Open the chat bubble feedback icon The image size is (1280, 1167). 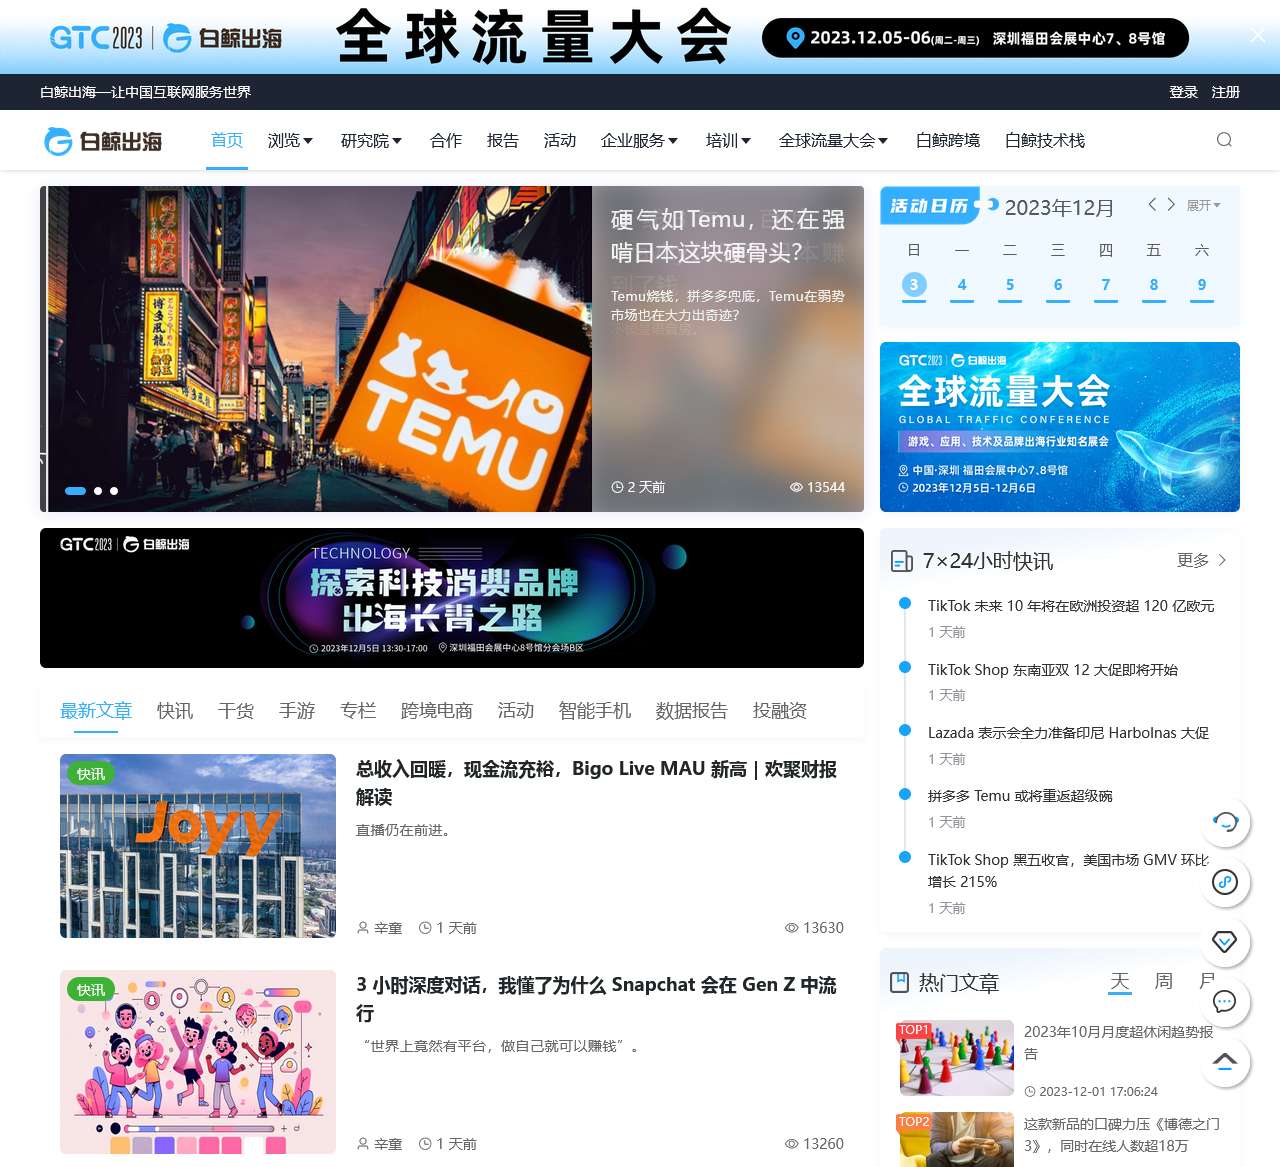click(x=1225, y=1002)
